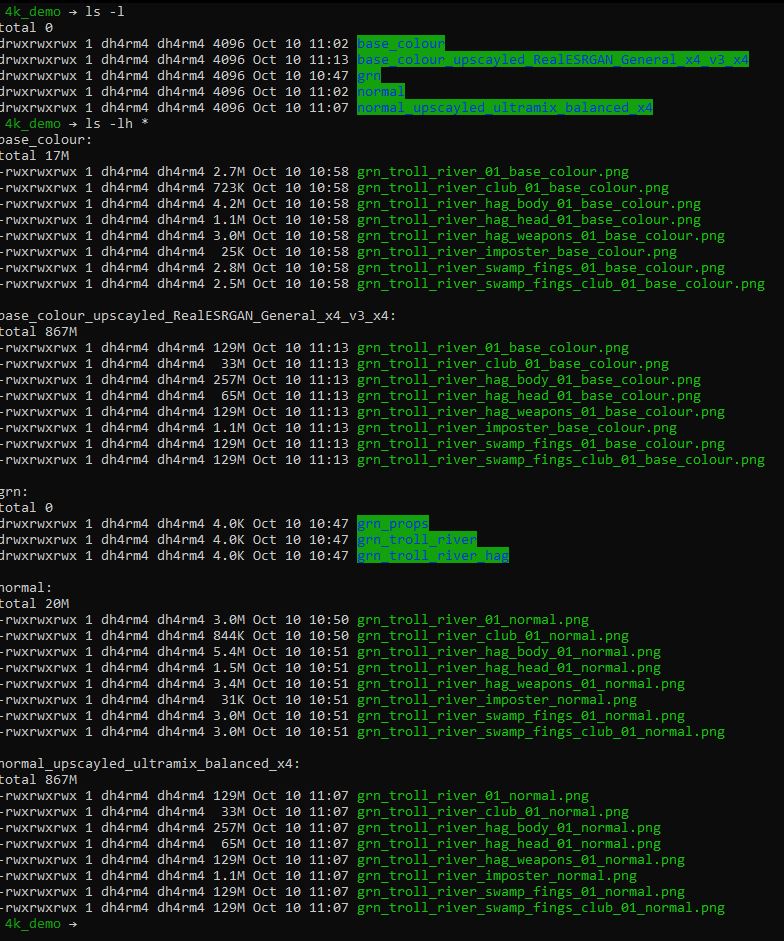
Task: Click normal_upscayled_ultramix_balanced_x4 highlighted directory name
Action: pyautogui.click(x=504, y=107)
